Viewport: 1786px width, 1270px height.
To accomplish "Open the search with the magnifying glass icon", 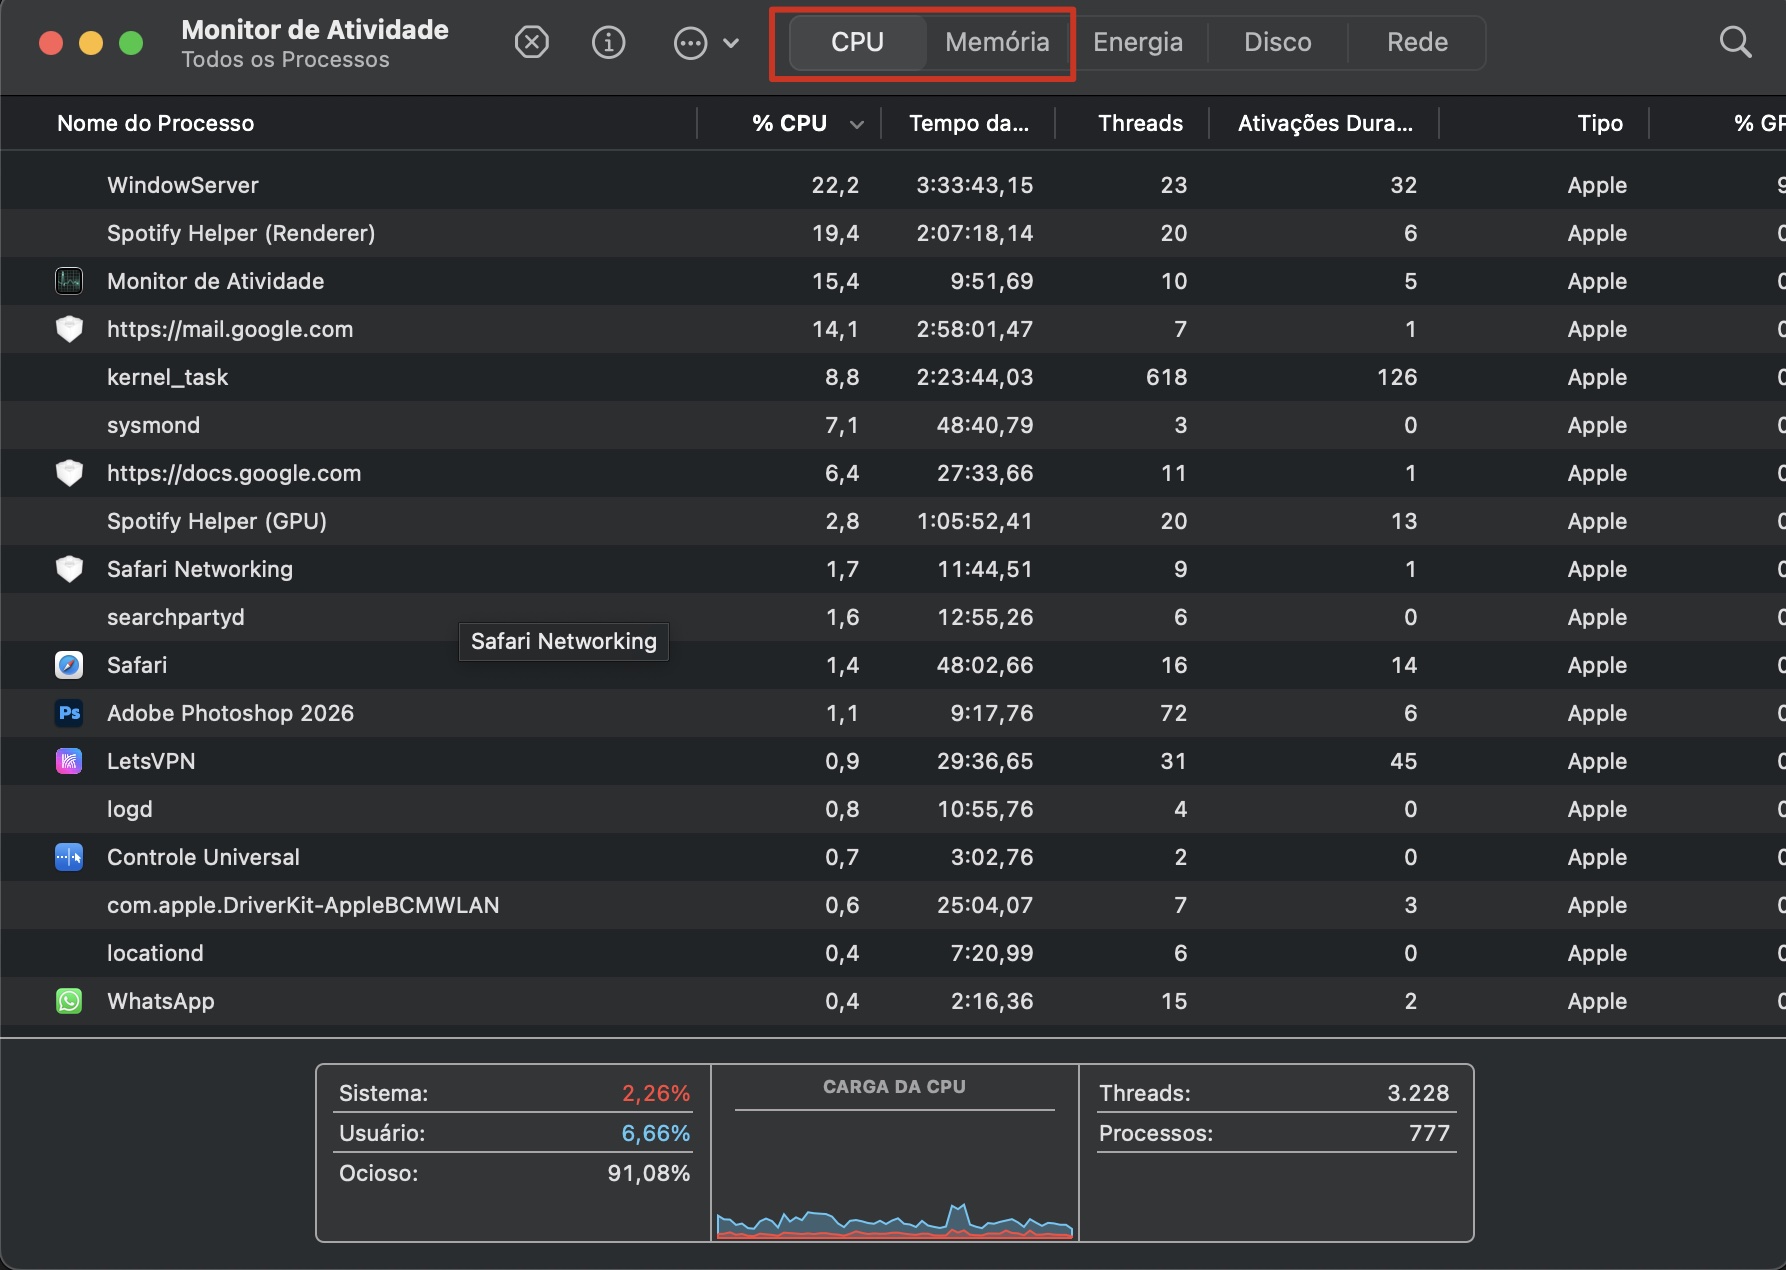I will click(1736, 42).
